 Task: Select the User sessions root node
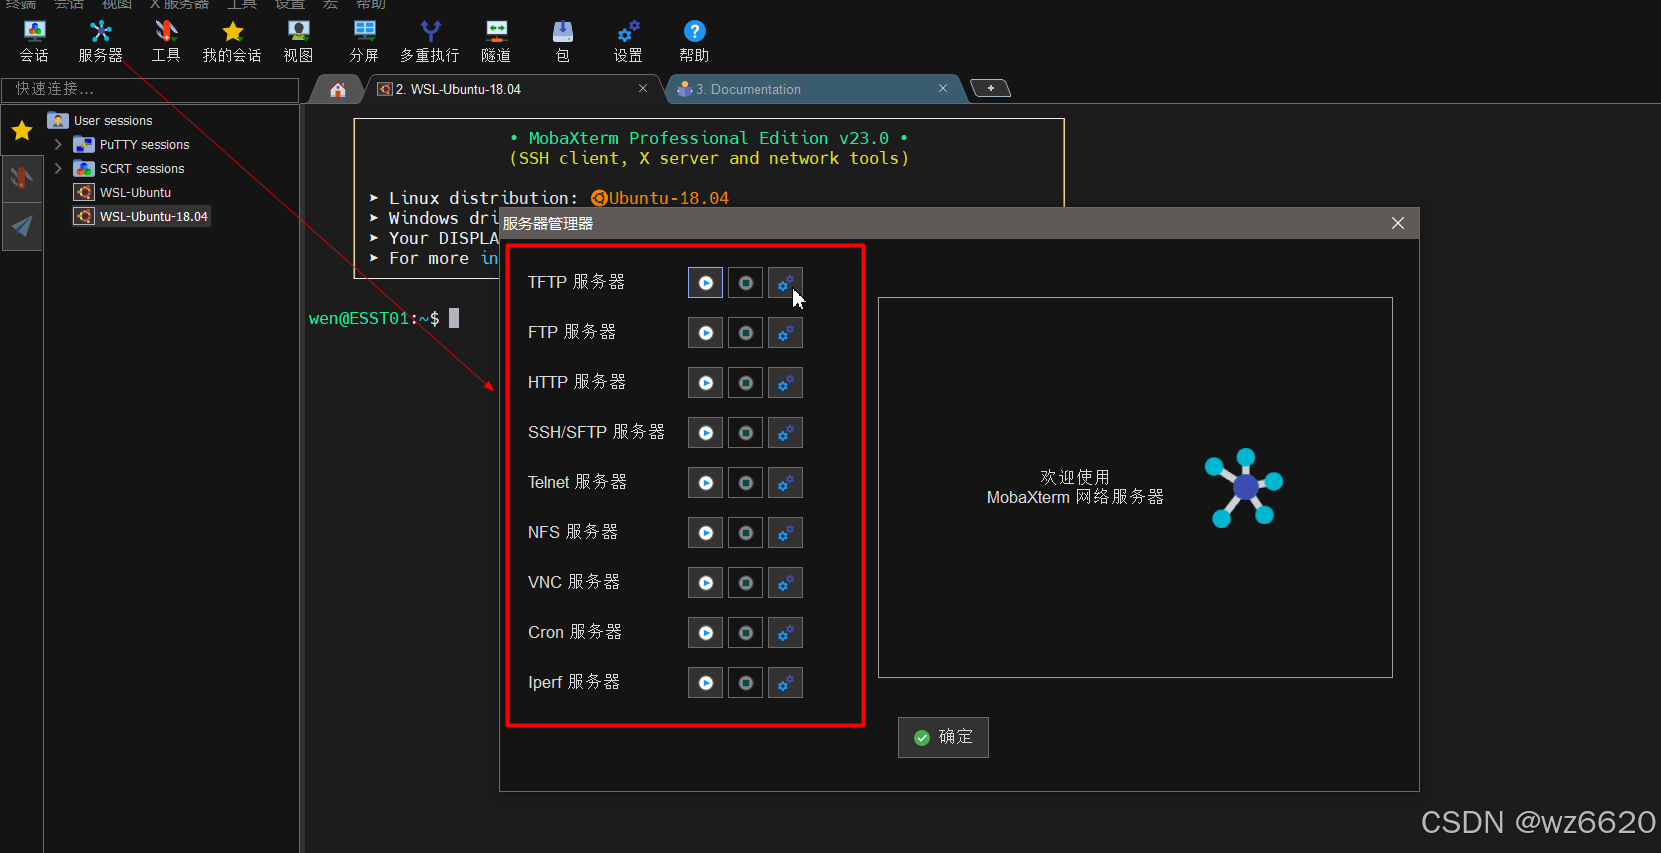click(x=100, y=120)
